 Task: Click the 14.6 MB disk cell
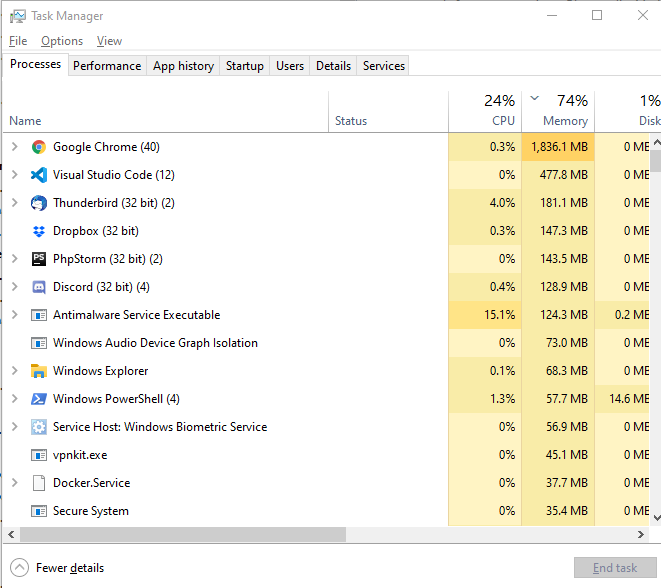(623, 399)
